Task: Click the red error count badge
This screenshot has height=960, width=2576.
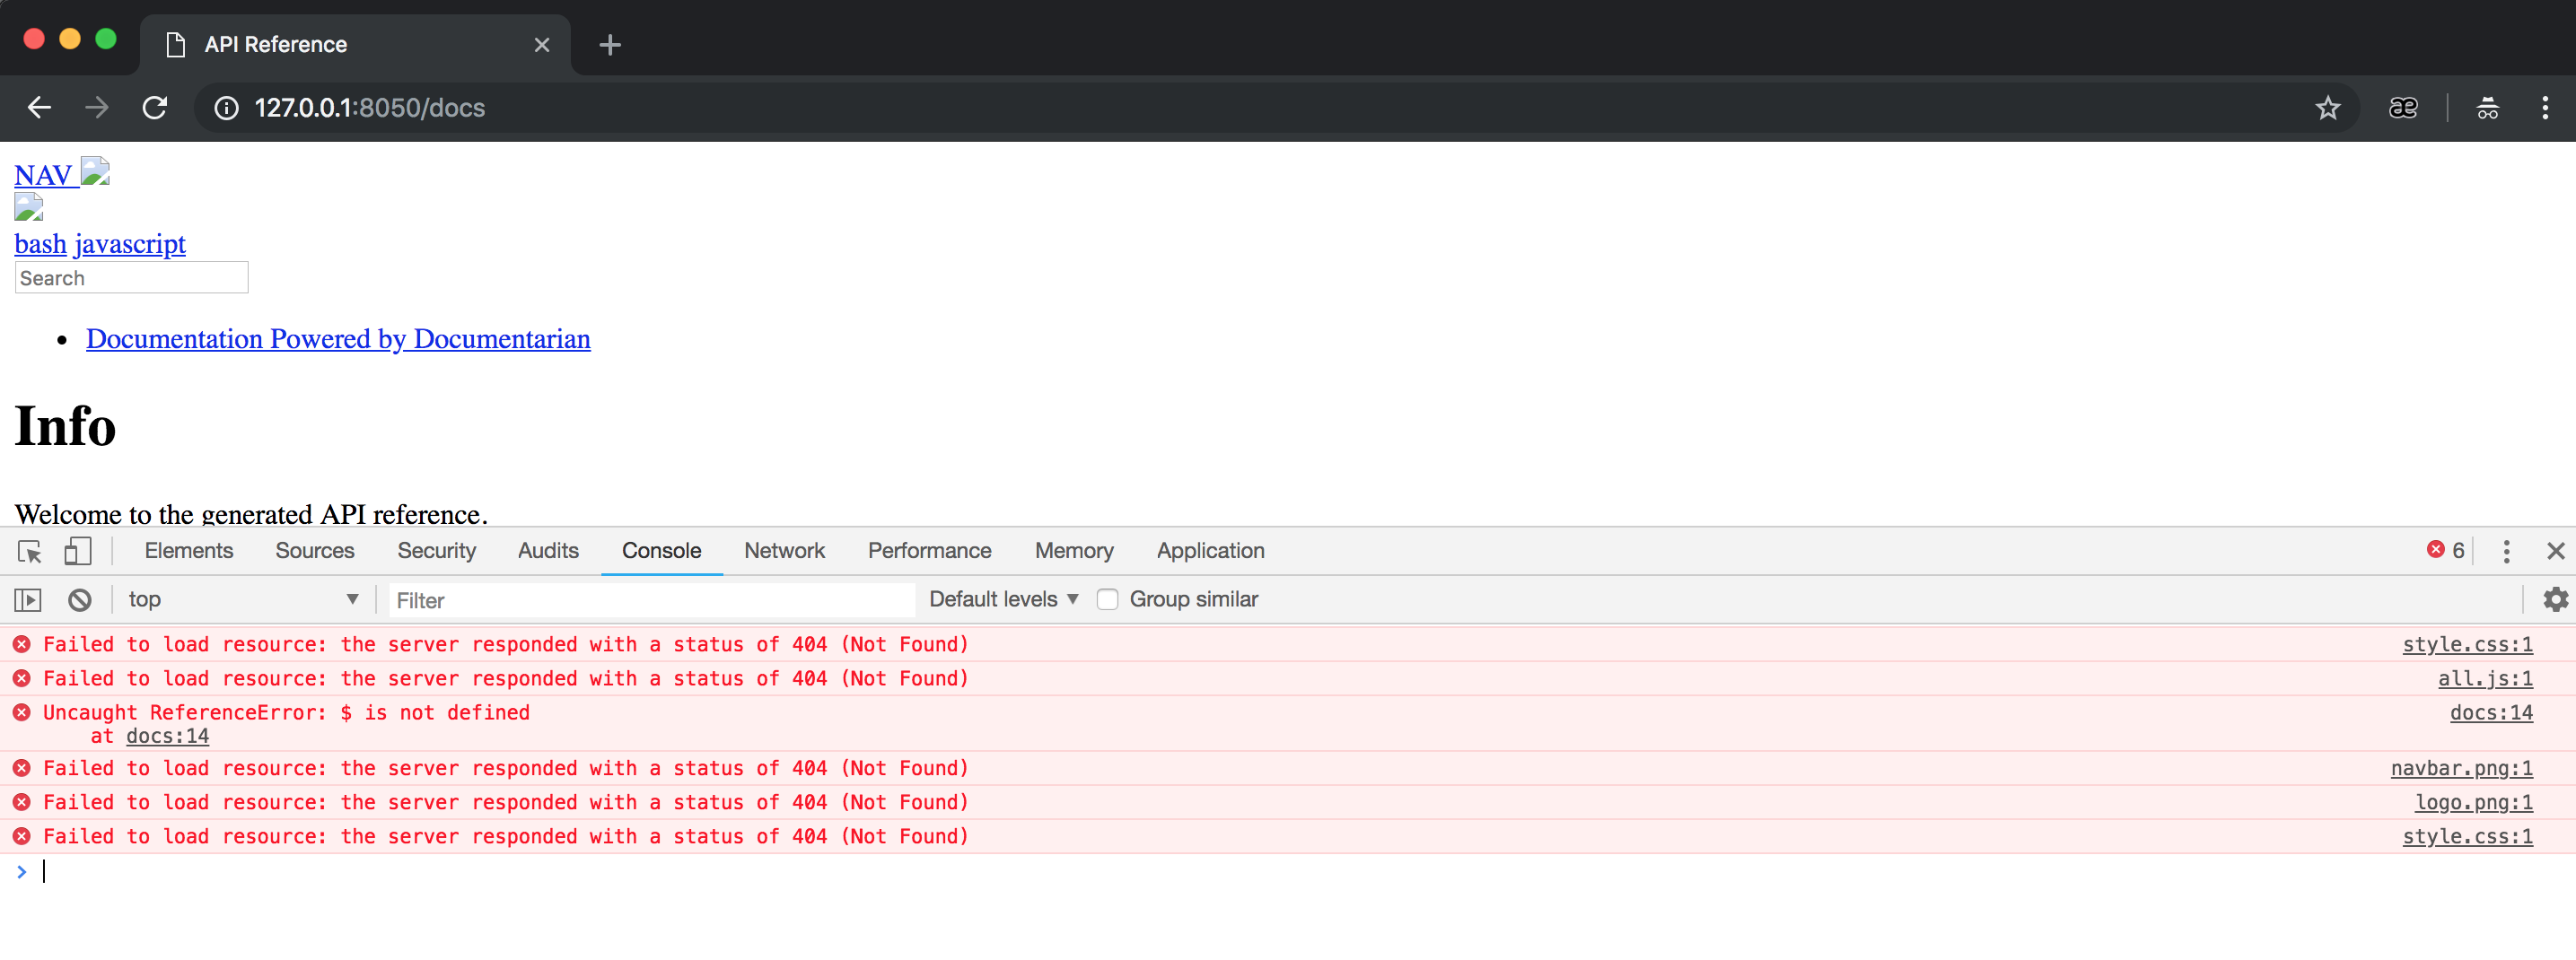Action: [2445, 550]
